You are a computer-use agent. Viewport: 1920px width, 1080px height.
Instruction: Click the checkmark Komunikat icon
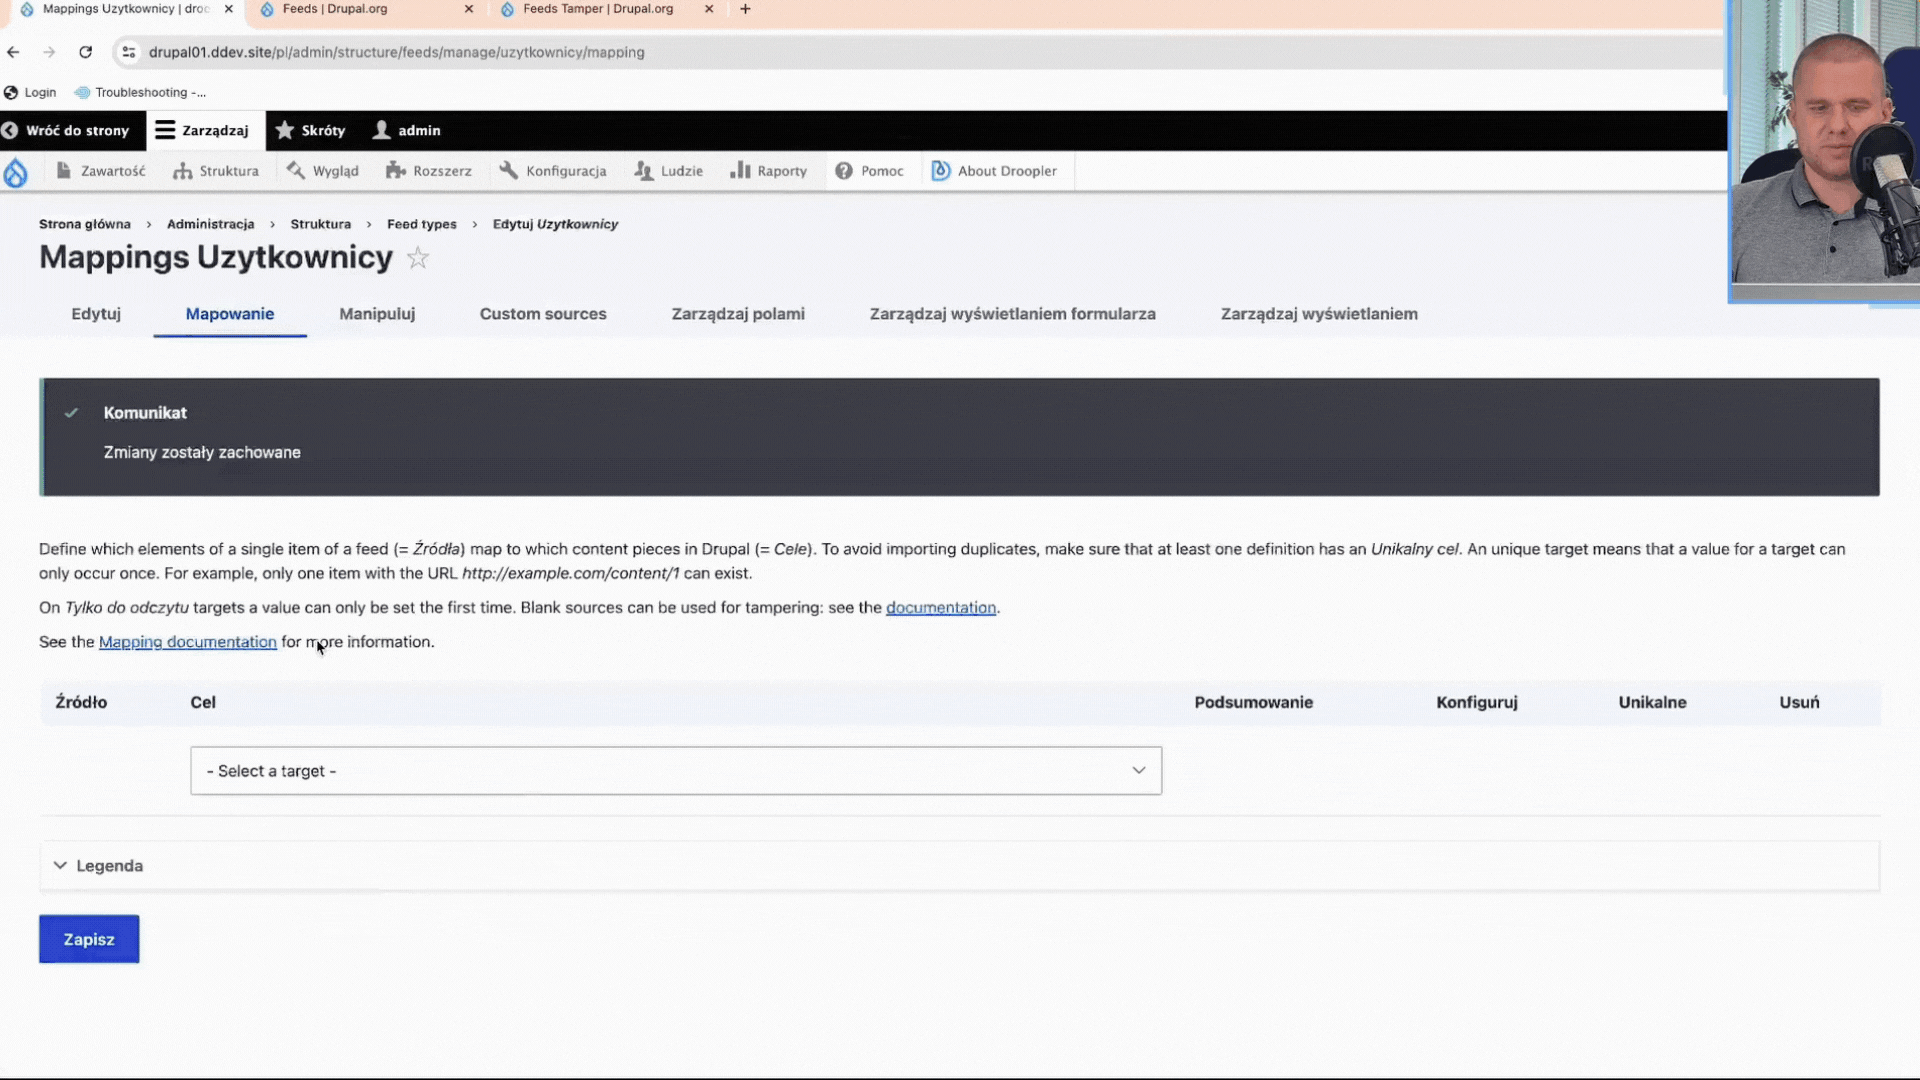(x=70, y=411)
